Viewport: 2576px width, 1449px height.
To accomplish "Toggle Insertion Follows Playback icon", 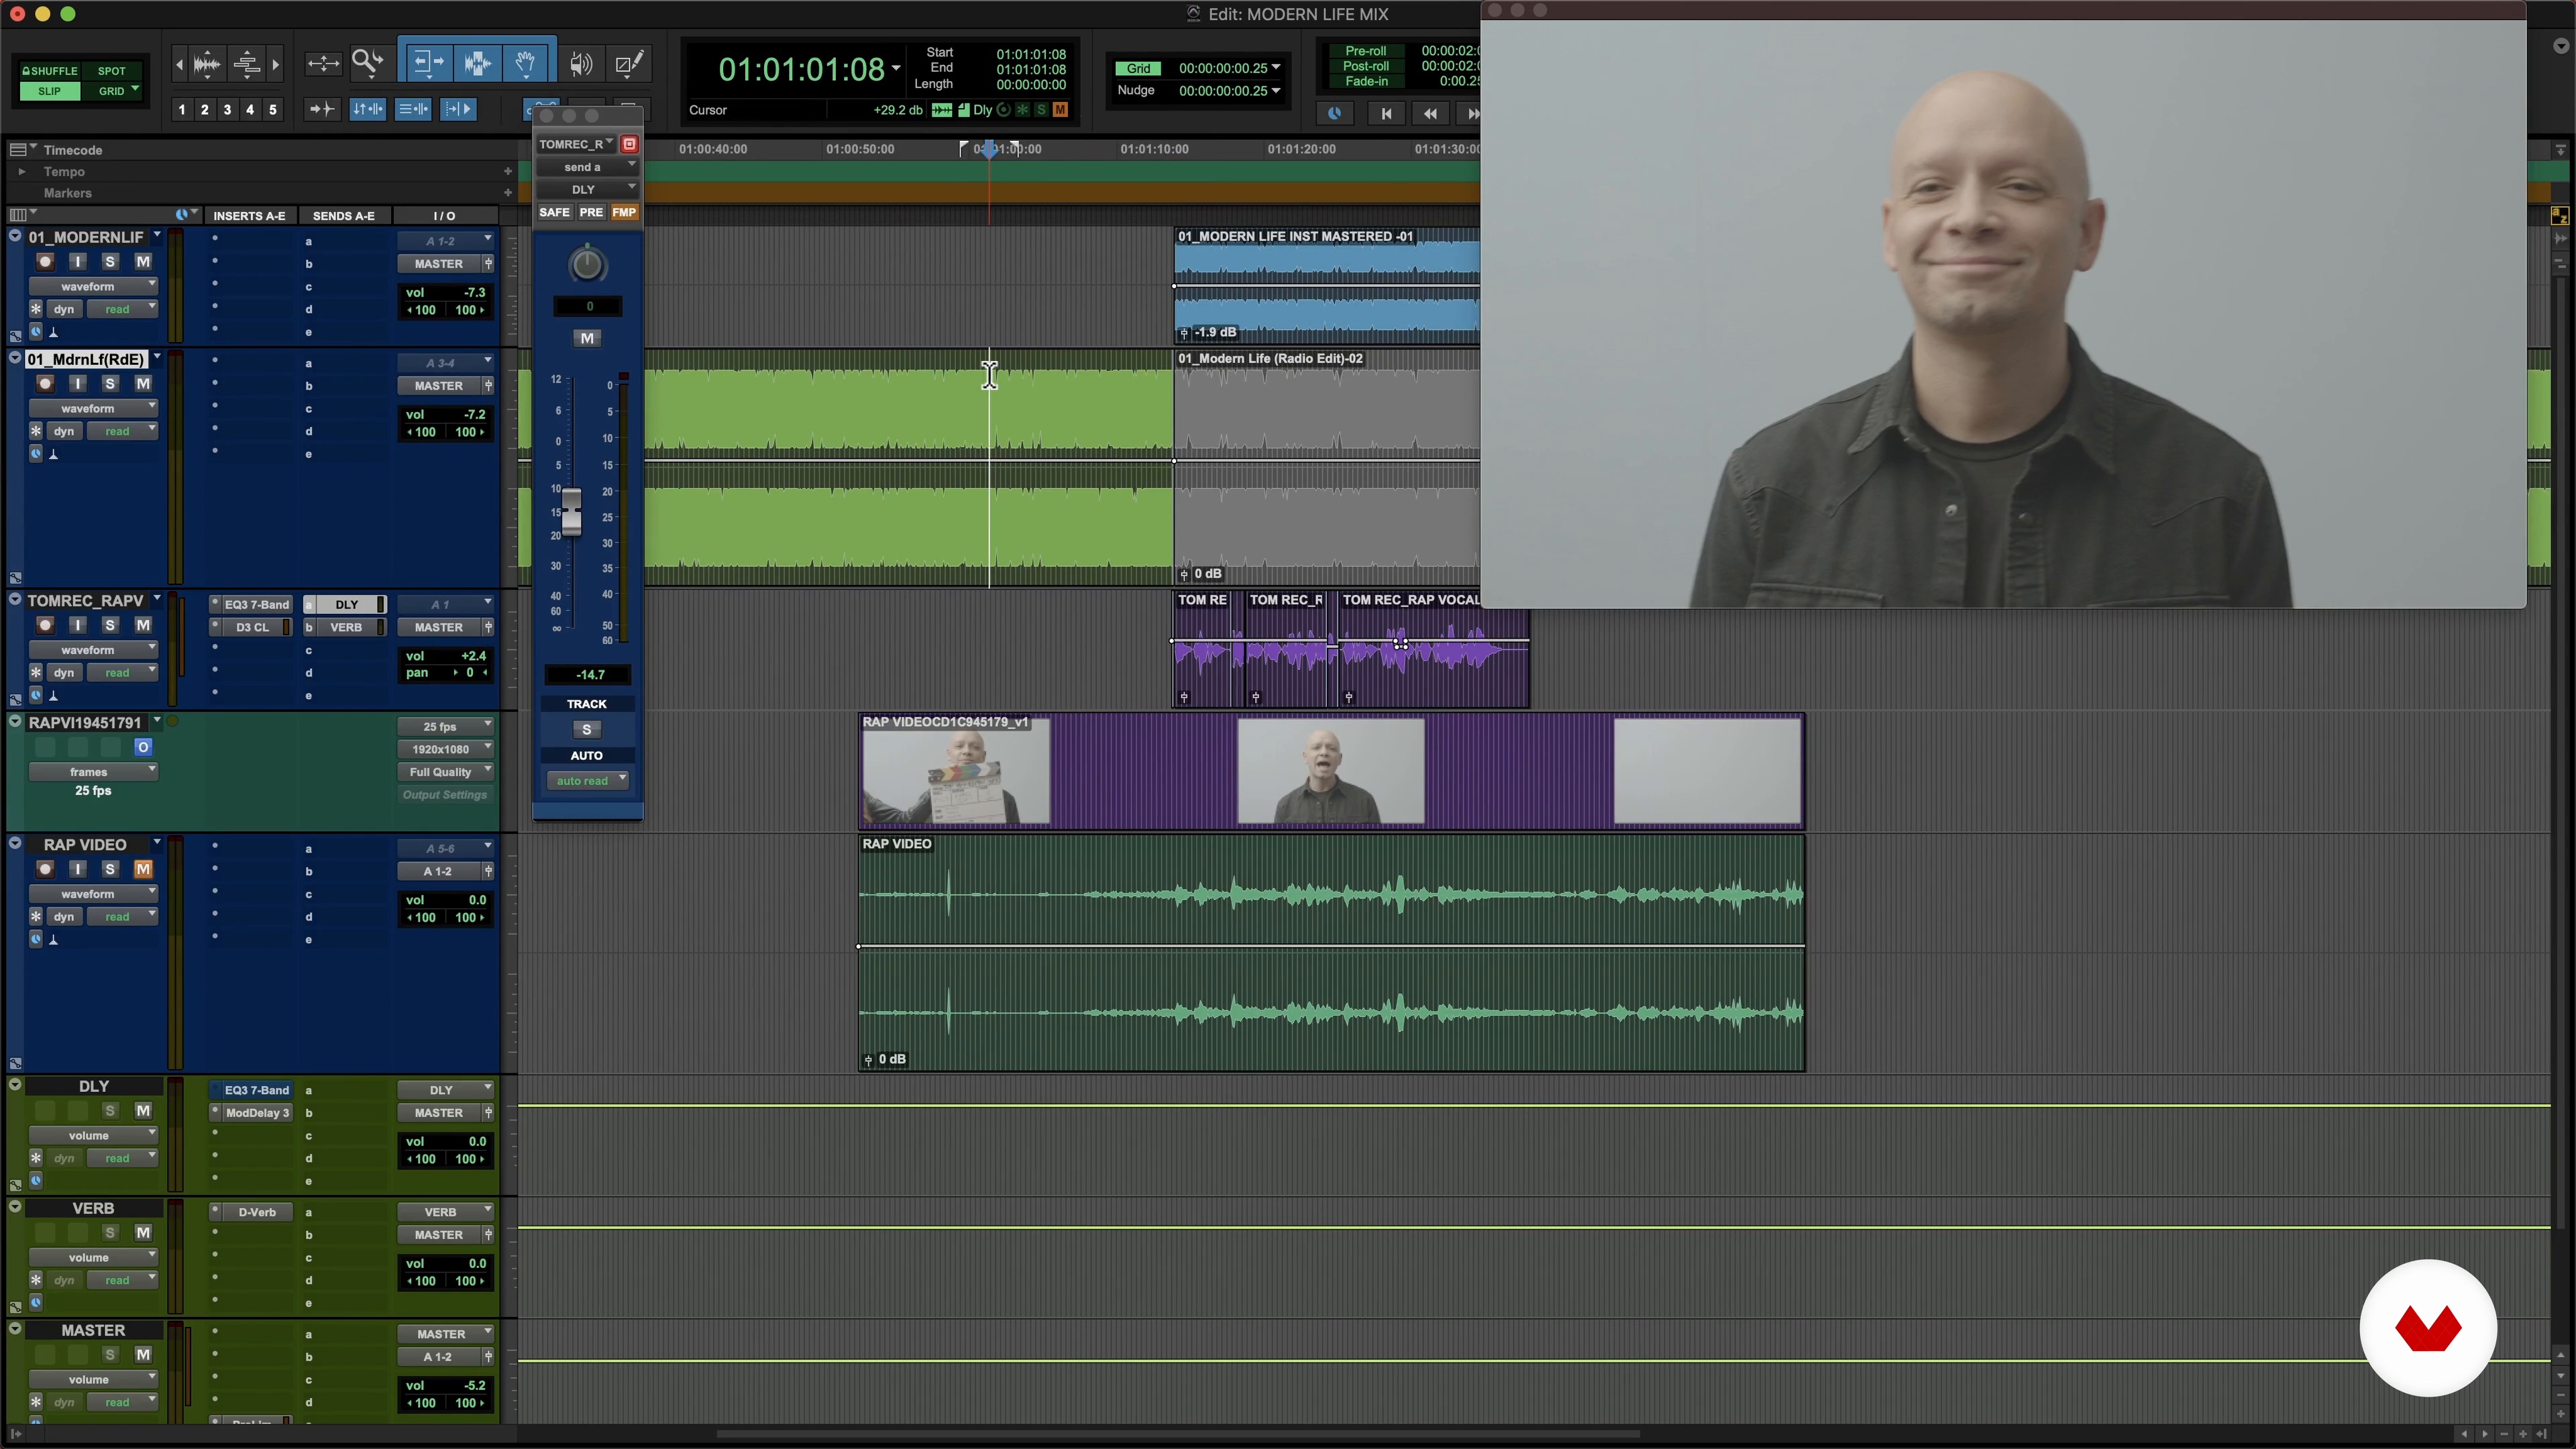I will point(458,109).
